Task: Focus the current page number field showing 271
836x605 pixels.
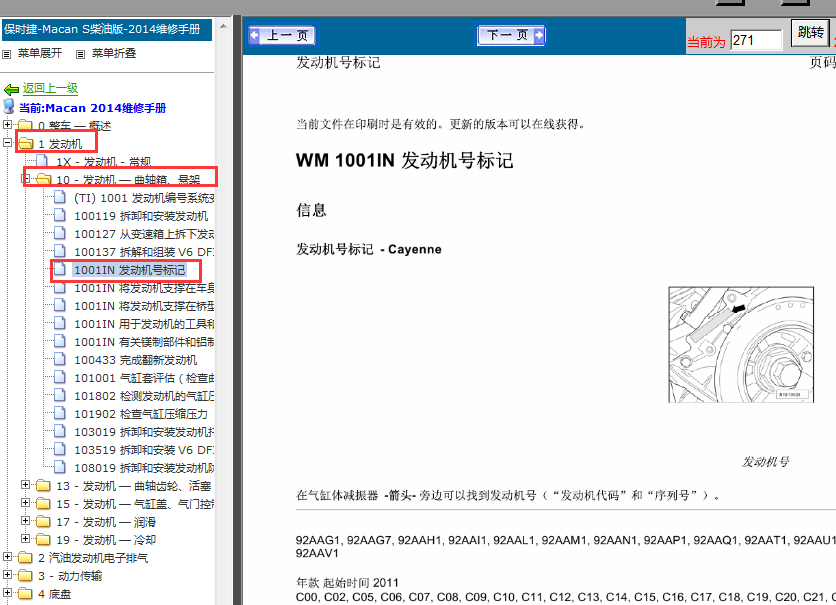Action: [x=755, y=41]
